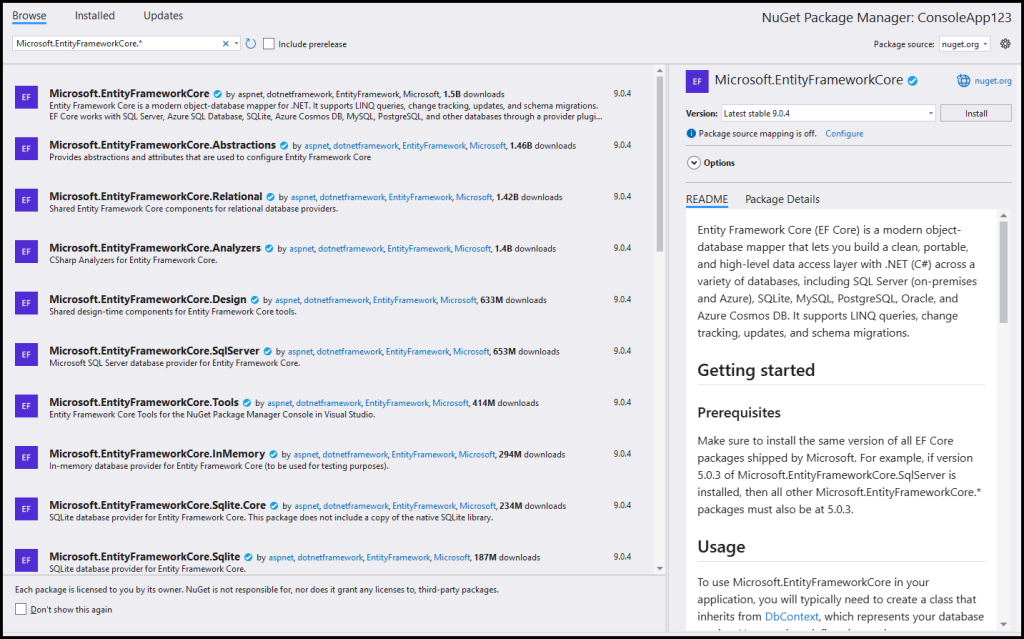Switch to the Package Details tab
This screenshot has width=1024, height=639.
[x=782, y=199]
